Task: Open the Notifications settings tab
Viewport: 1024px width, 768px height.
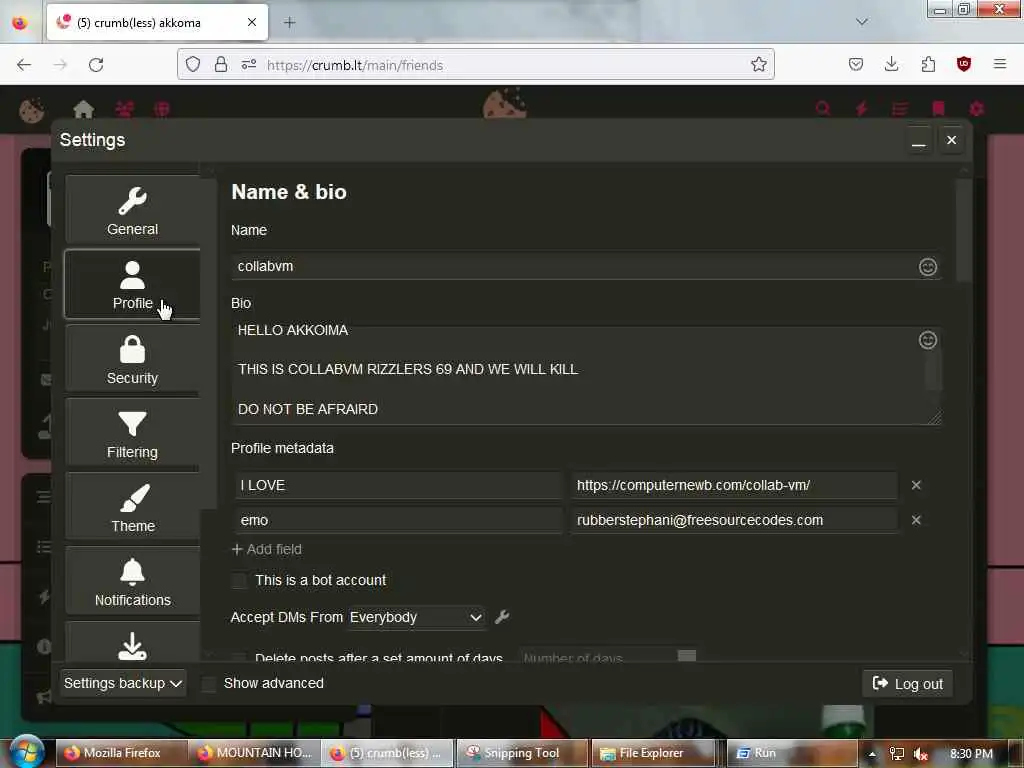Action: [x=133, y=581]
